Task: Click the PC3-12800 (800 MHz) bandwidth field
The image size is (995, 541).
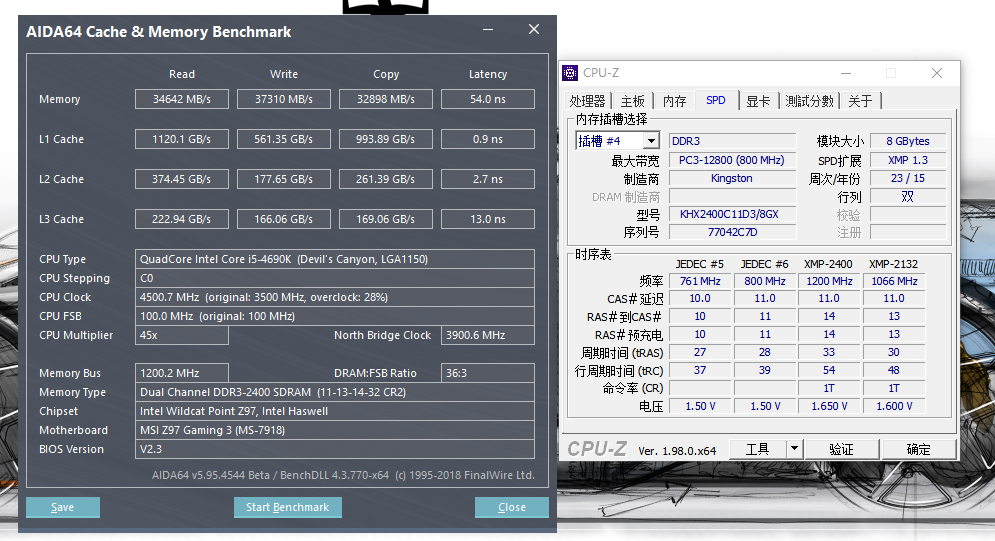Action: 732,160
